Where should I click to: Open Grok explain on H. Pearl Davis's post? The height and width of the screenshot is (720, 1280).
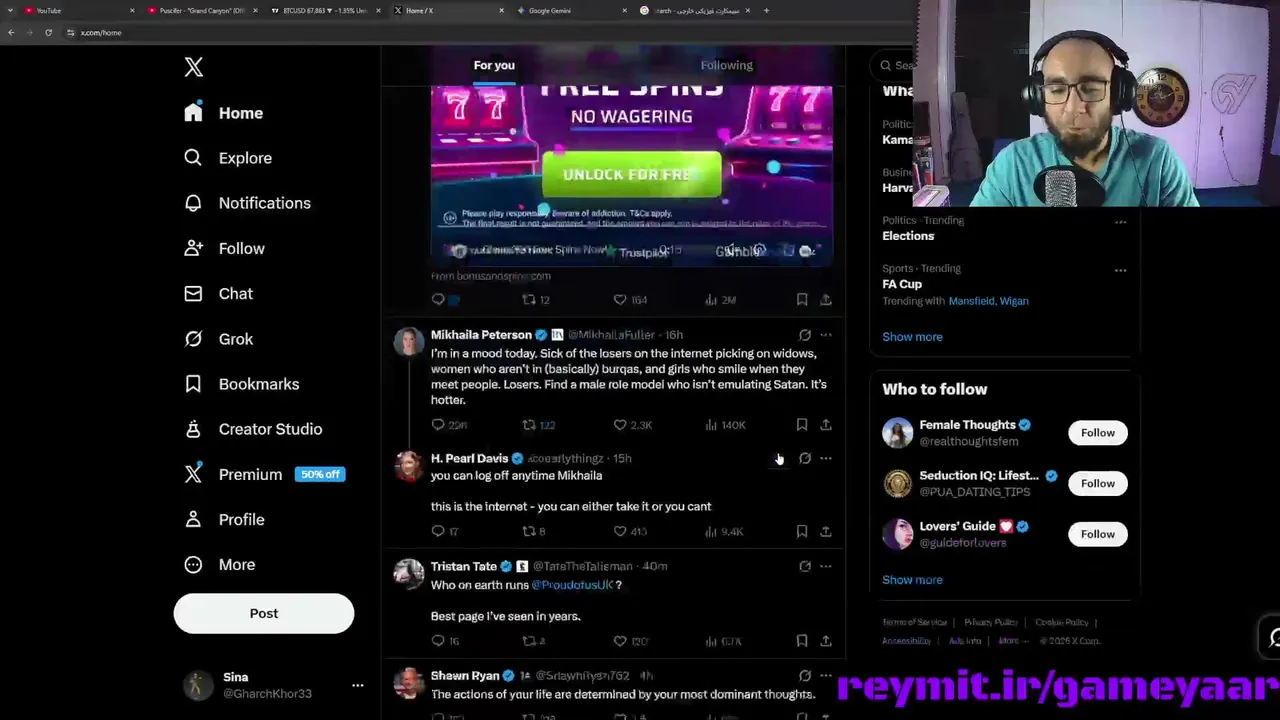click(x=805, y=458)
